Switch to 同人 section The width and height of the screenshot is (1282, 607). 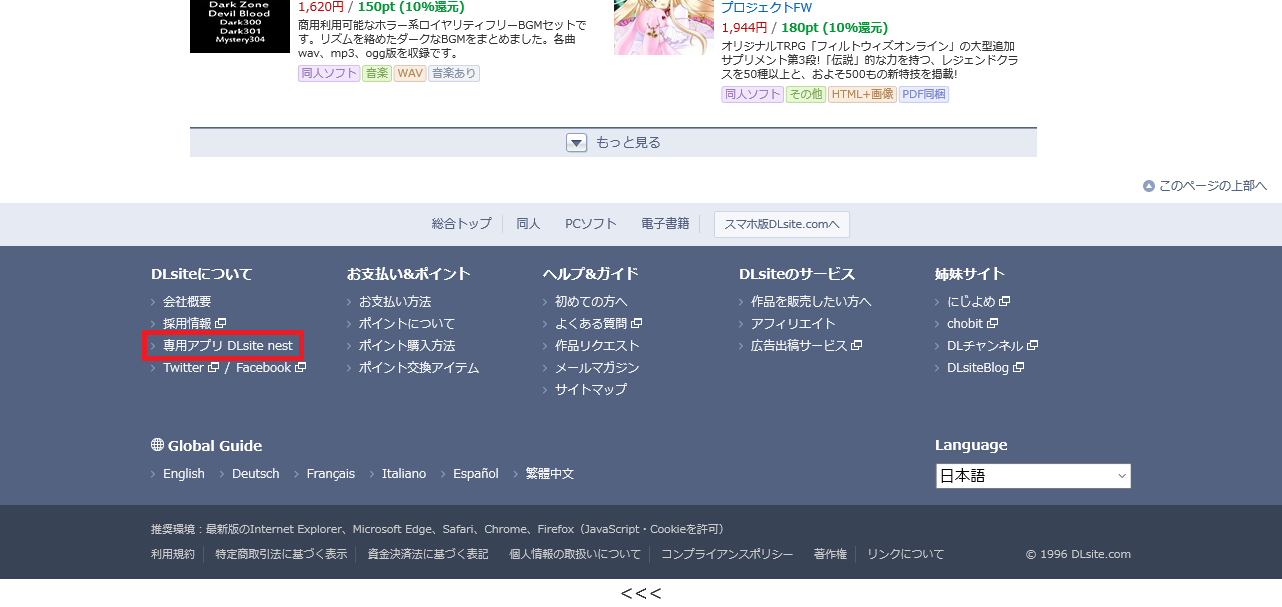(528, 224)
